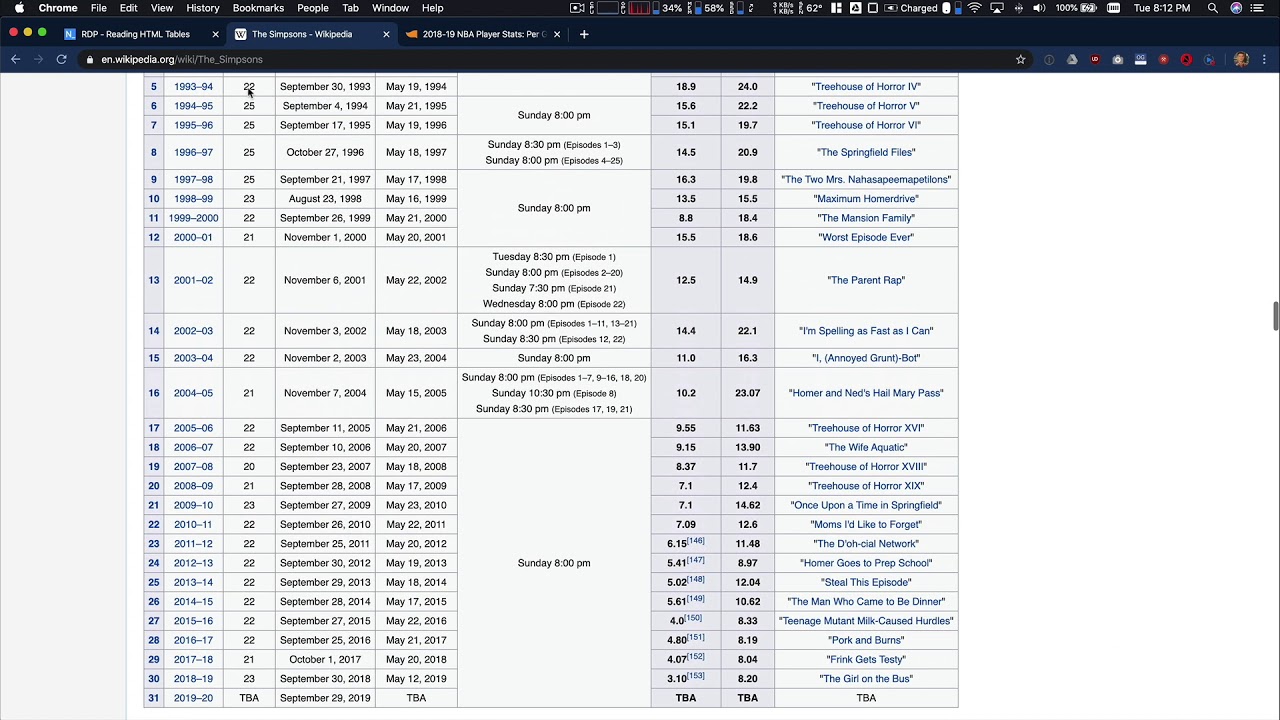Open Siri from the menu bar
Viewport: 1280px width, 720px height.
click(1237, 8)
